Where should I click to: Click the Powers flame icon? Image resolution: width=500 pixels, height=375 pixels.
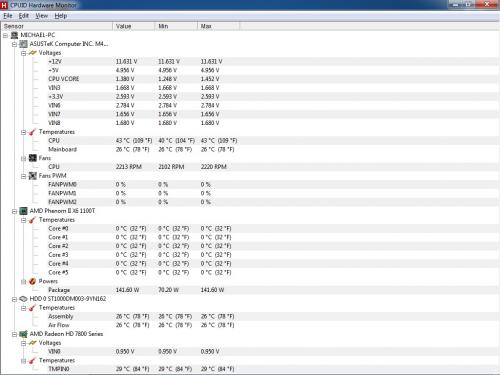coord(32,281)
